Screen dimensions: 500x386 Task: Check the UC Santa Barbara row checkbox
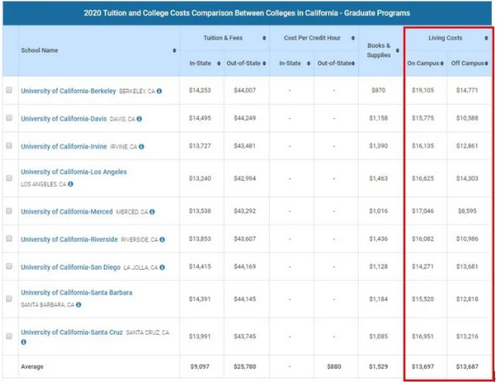point(9,299)
